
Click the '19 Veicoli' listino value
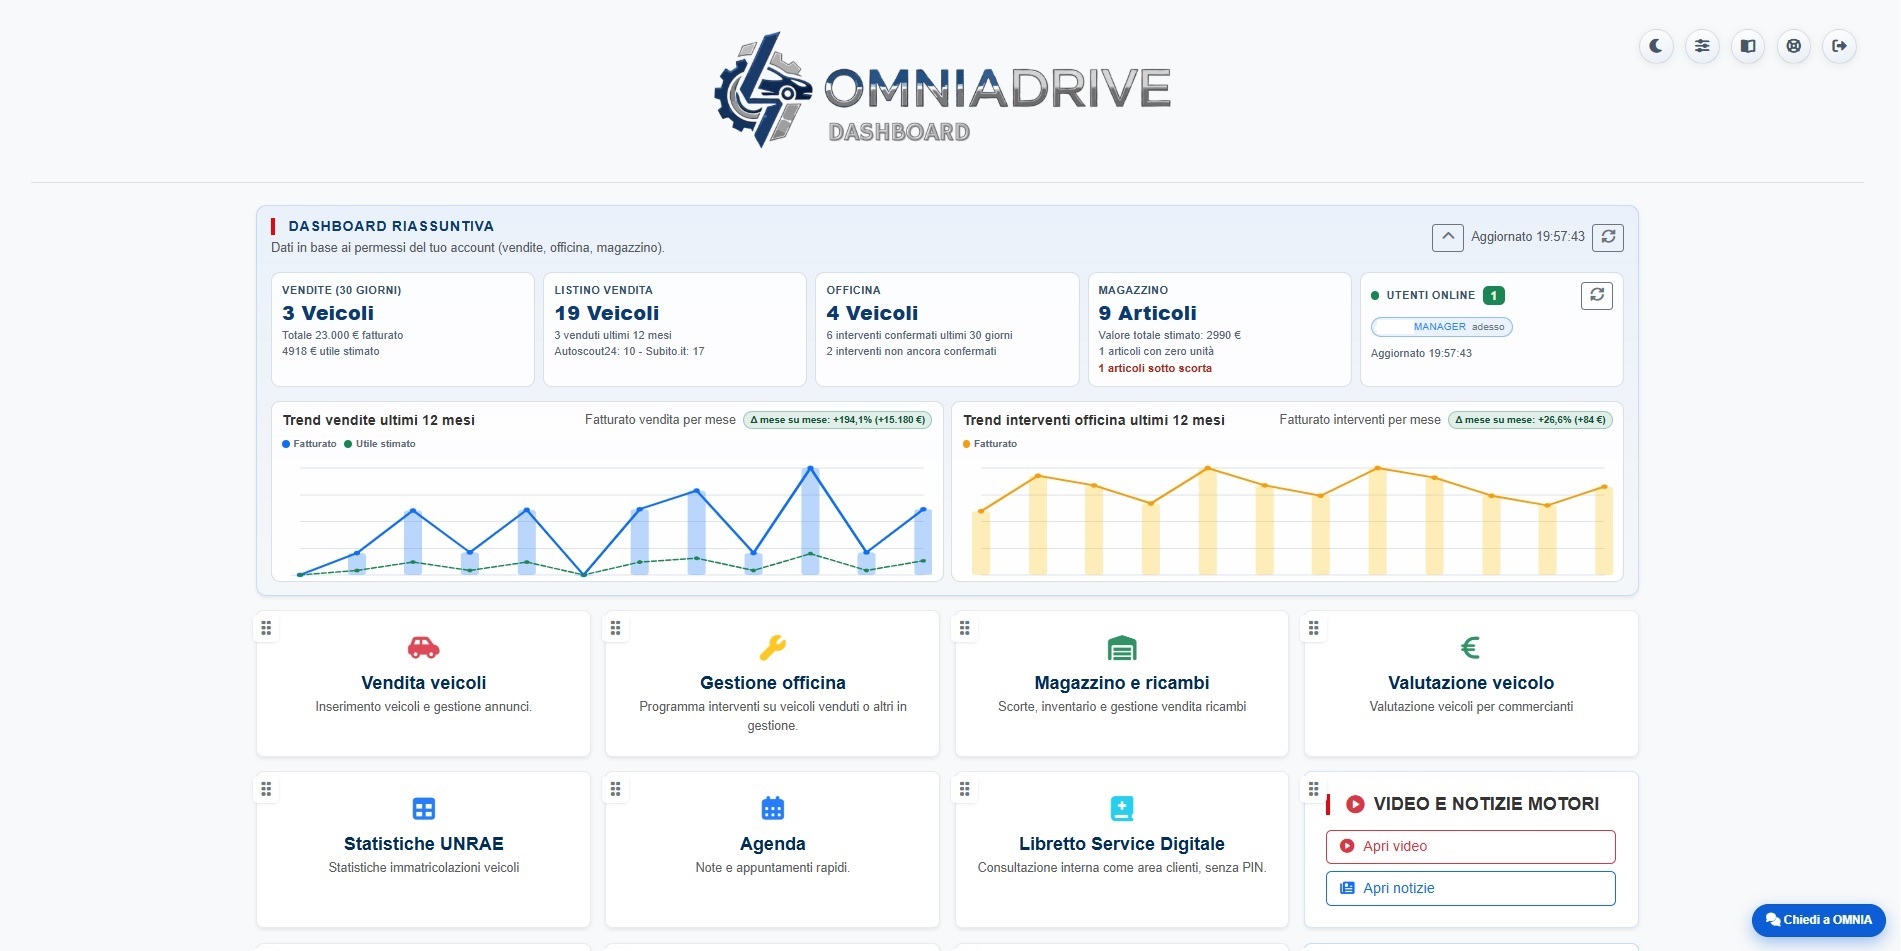coord(607,313)
